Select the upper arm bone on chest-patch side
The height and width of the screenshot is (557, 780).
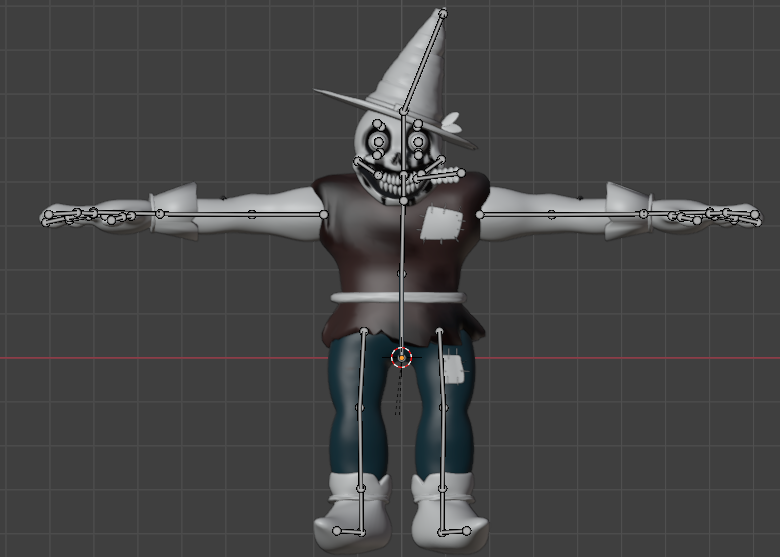tap(515, 214)
